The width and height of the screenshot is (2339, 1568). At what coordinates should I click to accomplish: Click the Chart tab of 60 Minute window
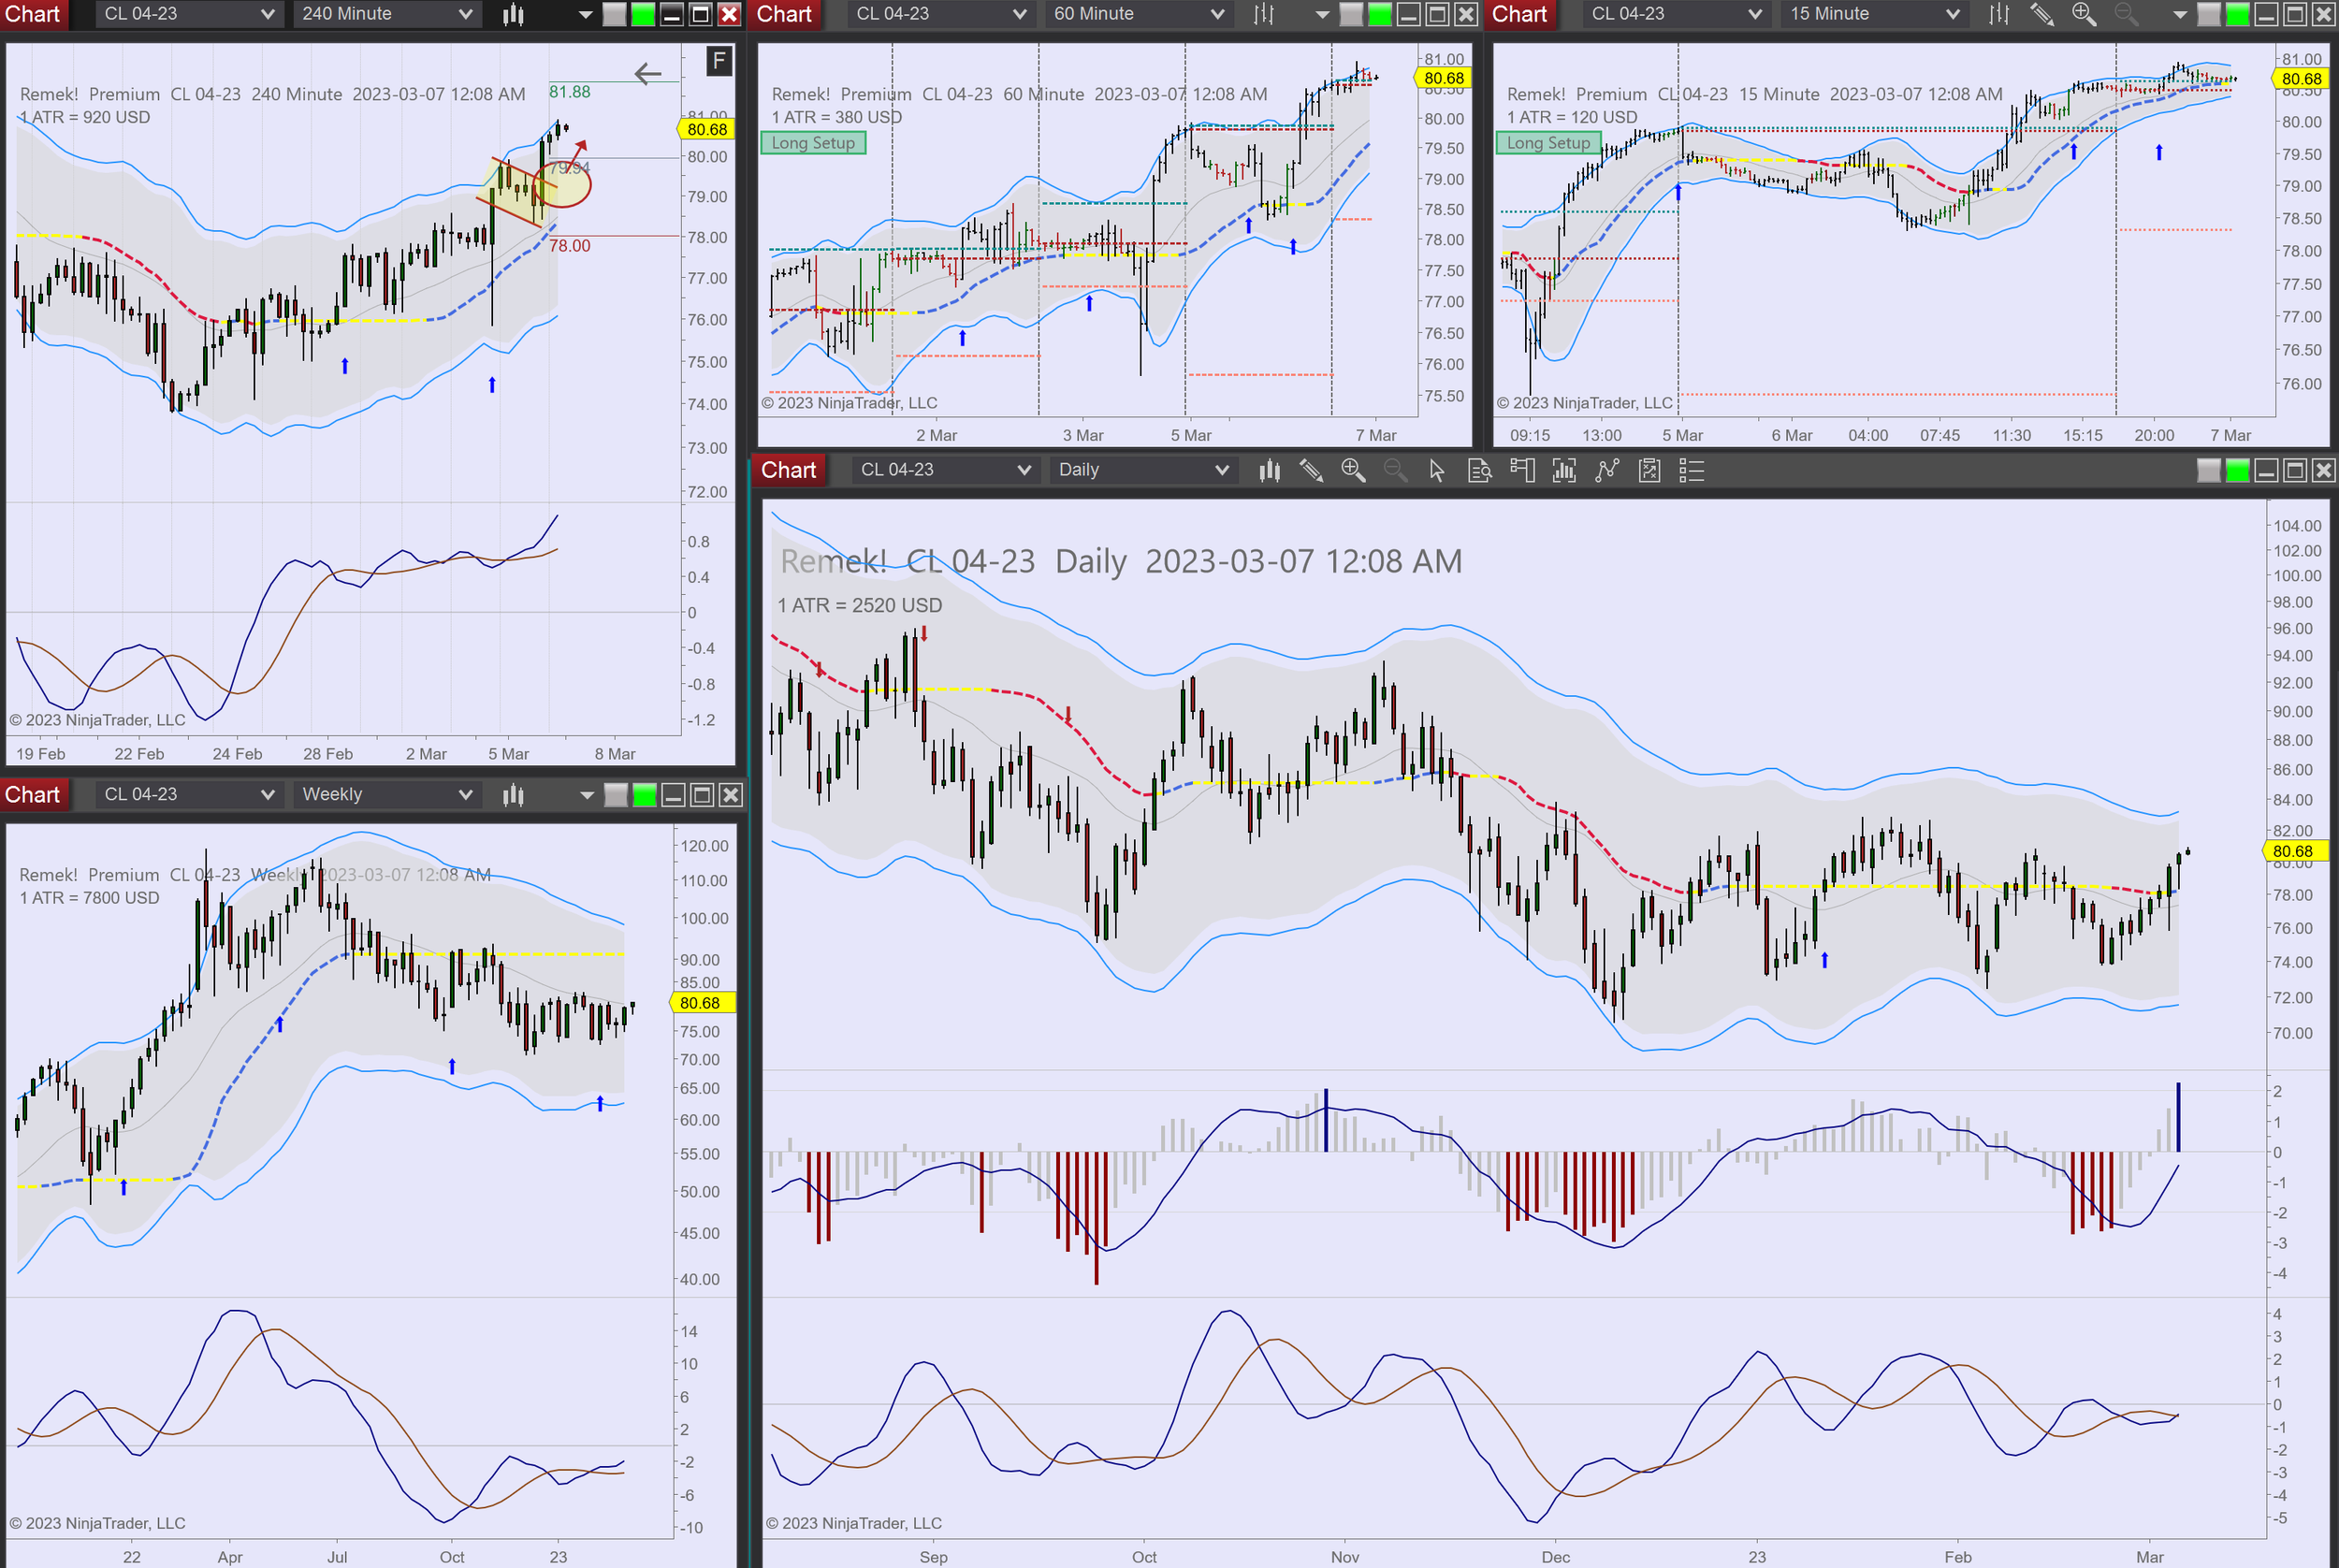coord(784,14)
